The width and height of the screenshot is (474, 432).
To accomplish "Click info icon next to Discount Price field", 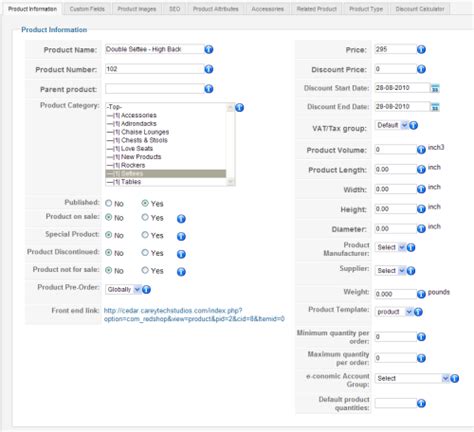I will tap(421, 69).
